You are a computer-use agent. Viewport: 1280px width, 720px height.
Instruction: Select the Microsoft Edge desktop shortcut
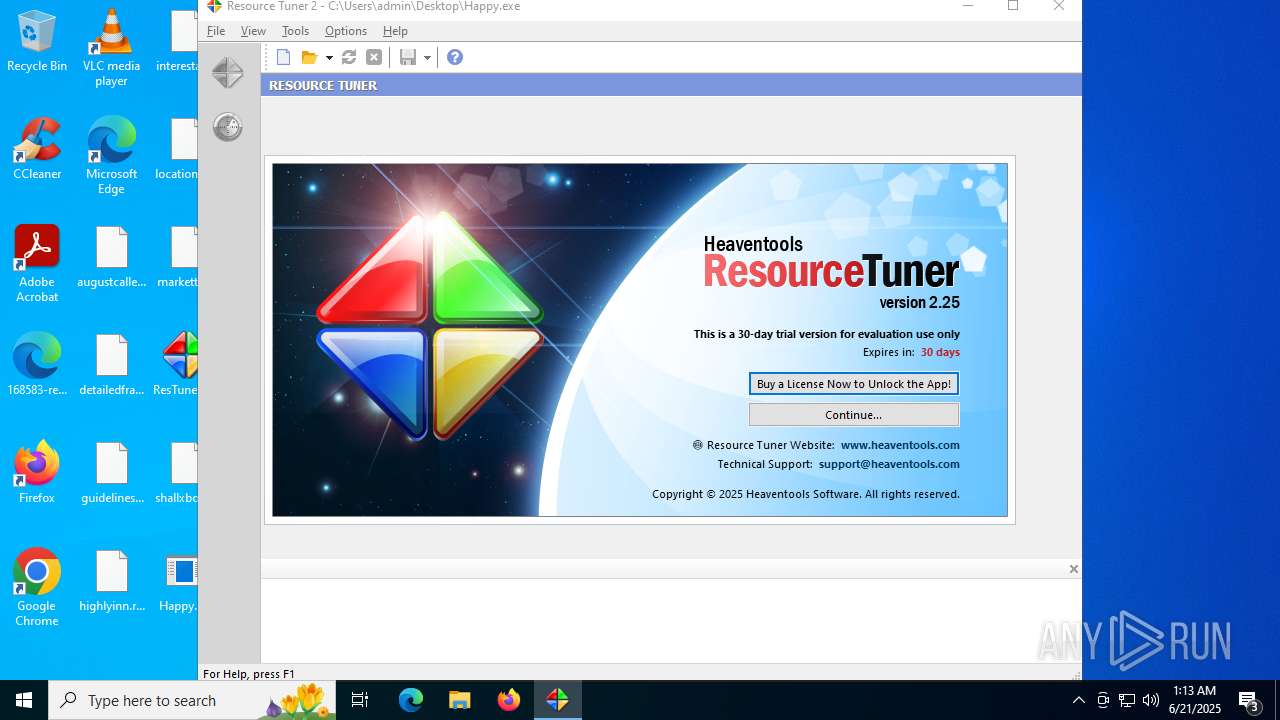click(111, 156)
